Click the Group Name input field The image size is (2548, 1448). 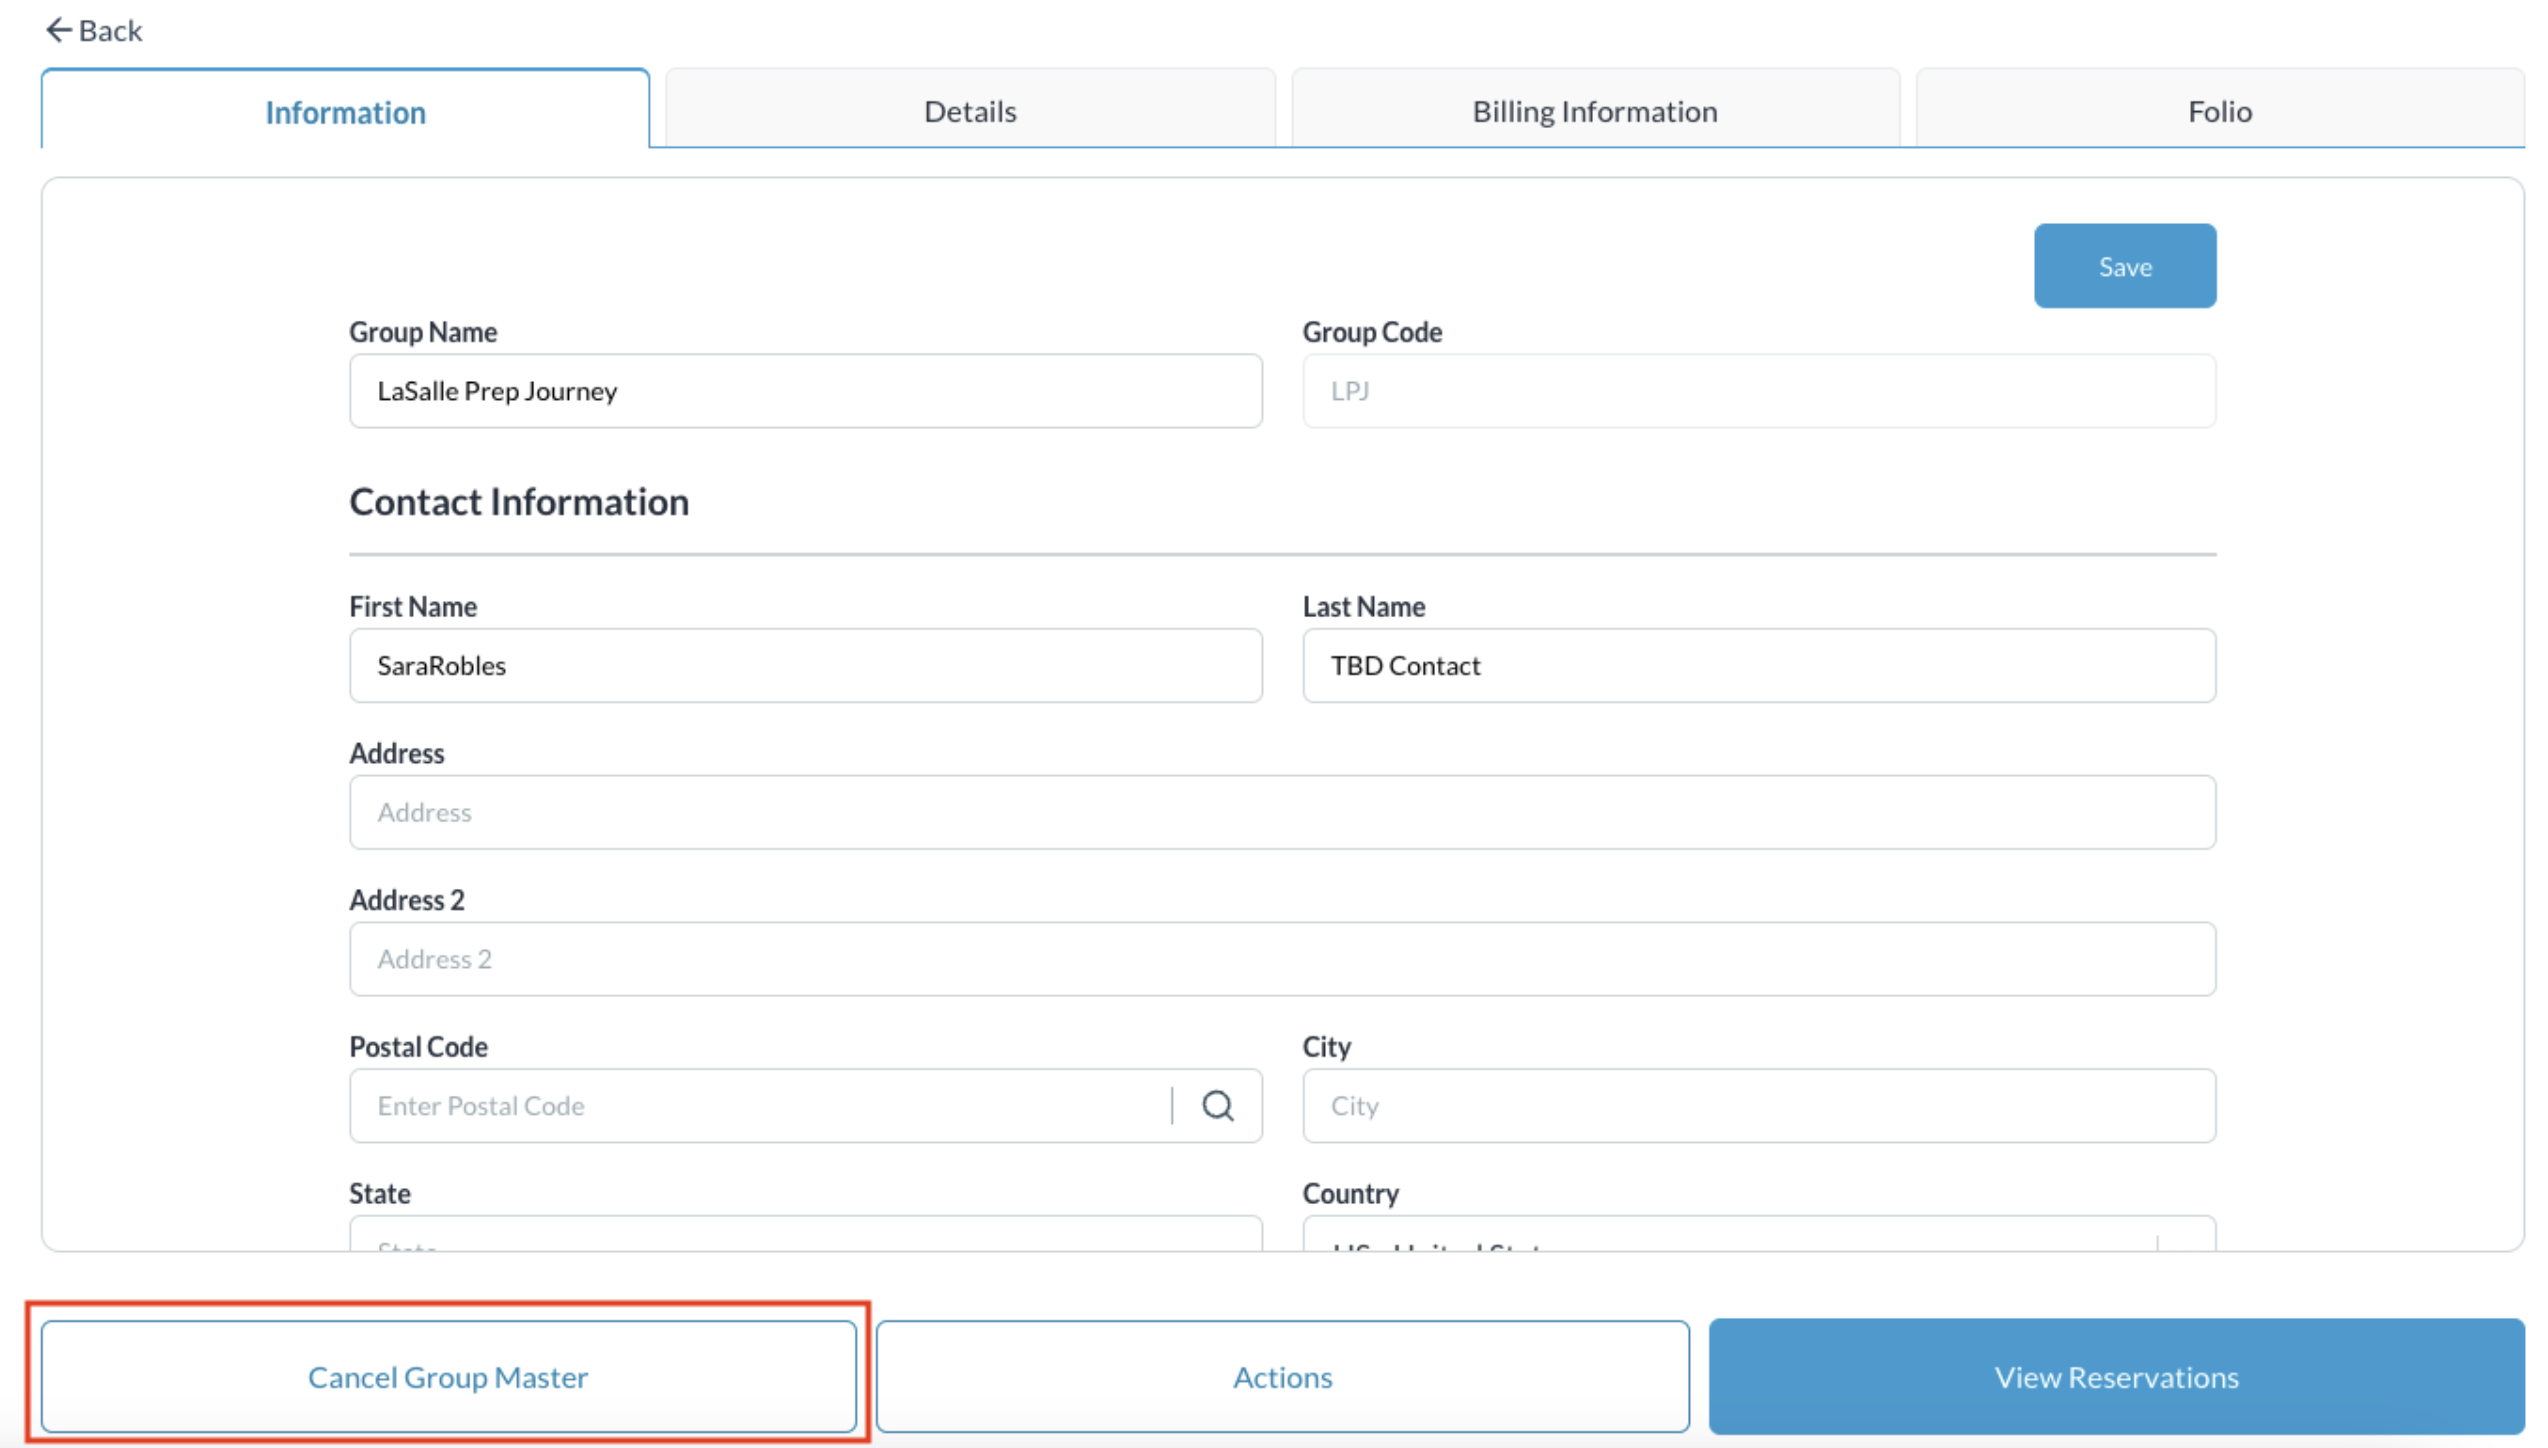[805, 391]
